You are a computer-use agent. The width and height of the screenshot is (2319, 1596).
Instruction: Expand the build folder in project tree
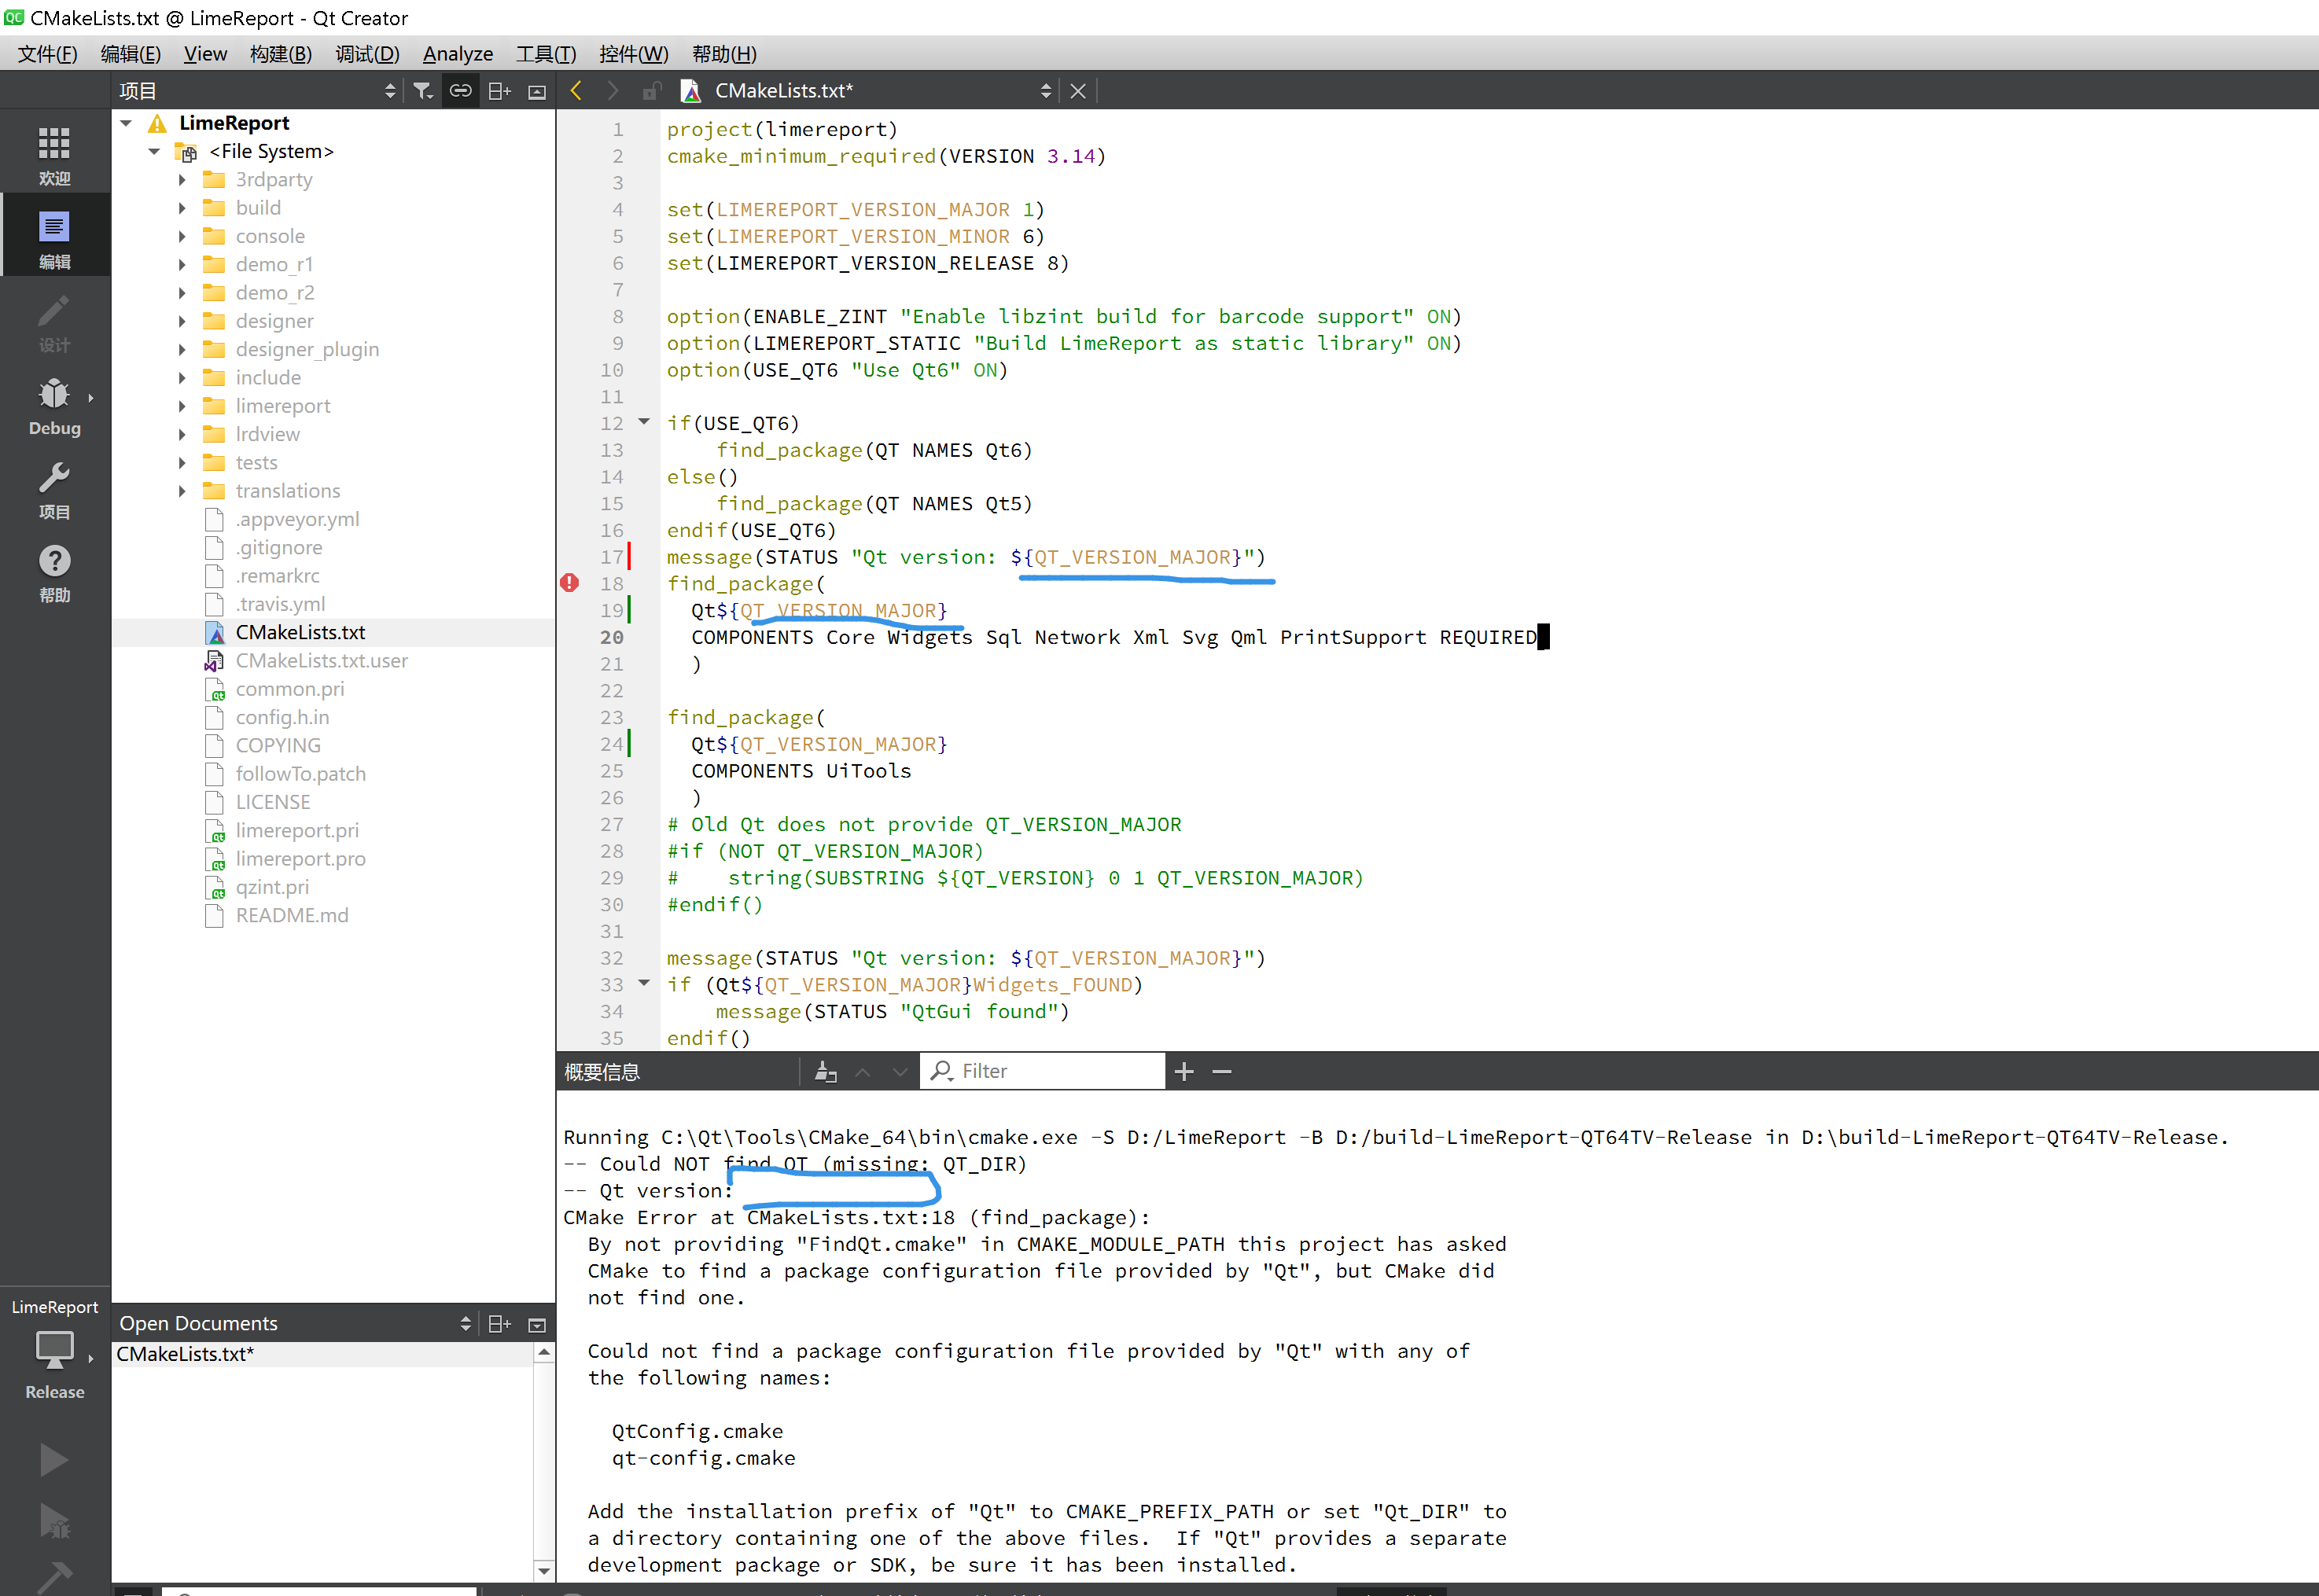(x=182, y=207)
